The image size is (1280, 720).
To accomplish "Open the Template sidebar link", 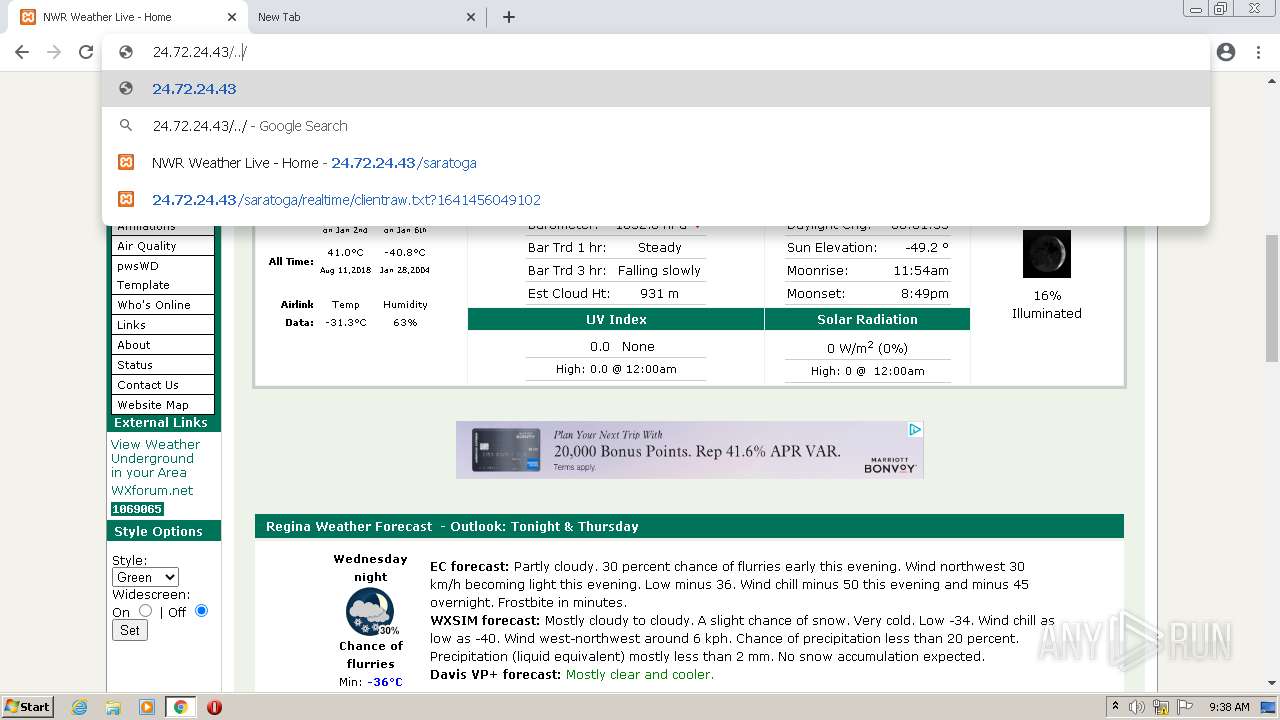I will pos(163,285).
